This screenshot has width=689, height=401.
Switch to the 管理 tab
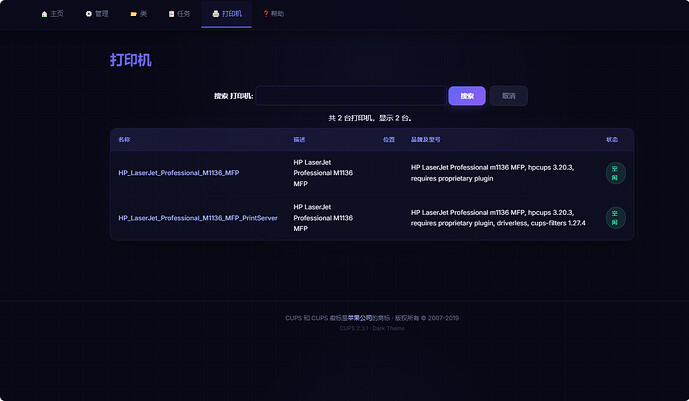click(x=97, y=14)
